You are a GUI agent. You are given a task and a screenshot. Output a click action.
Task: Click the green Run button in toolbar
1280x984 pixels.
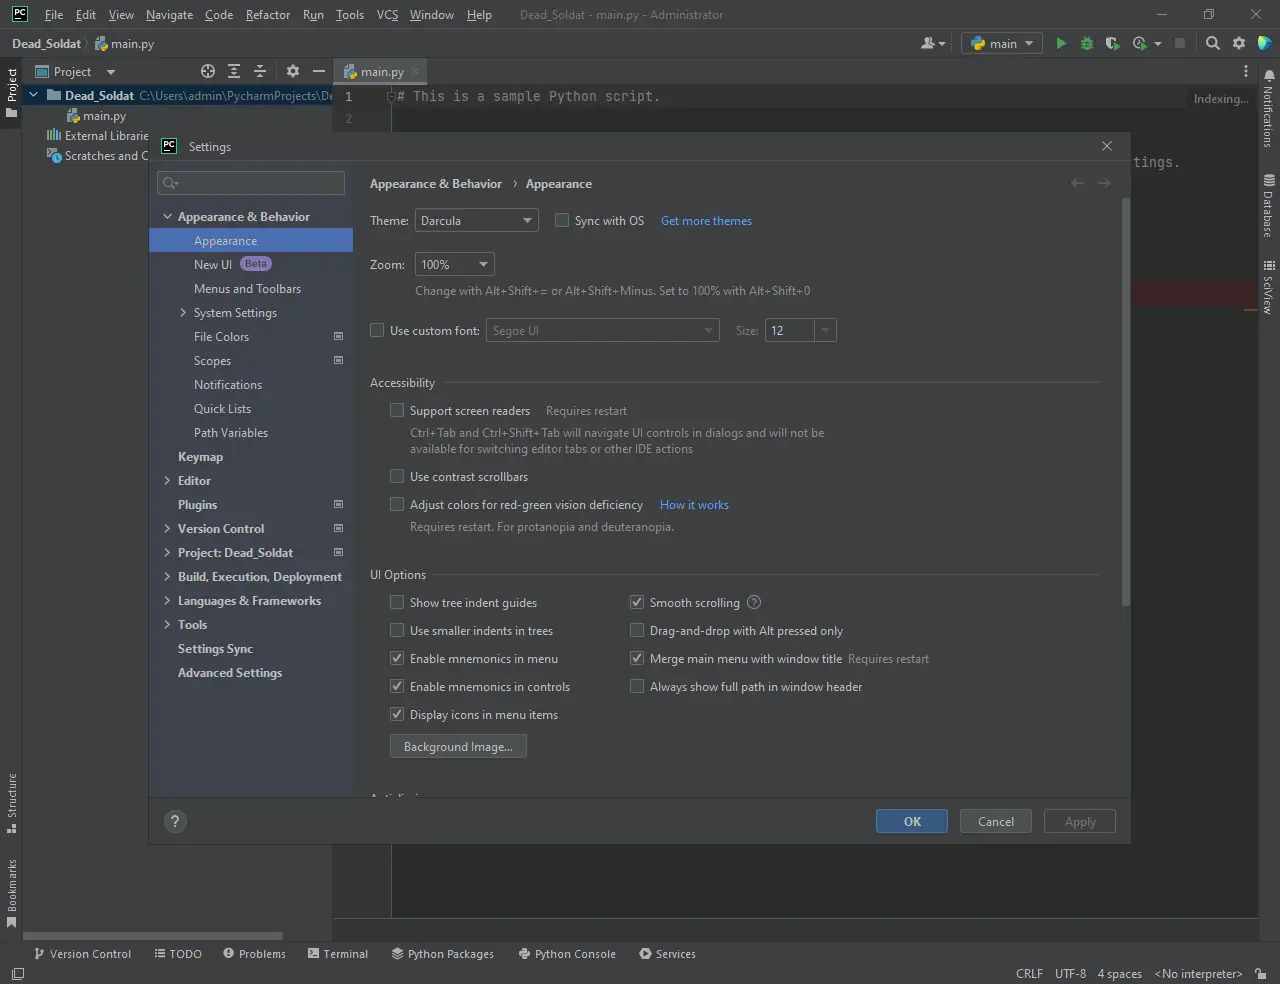[1061, 43]
